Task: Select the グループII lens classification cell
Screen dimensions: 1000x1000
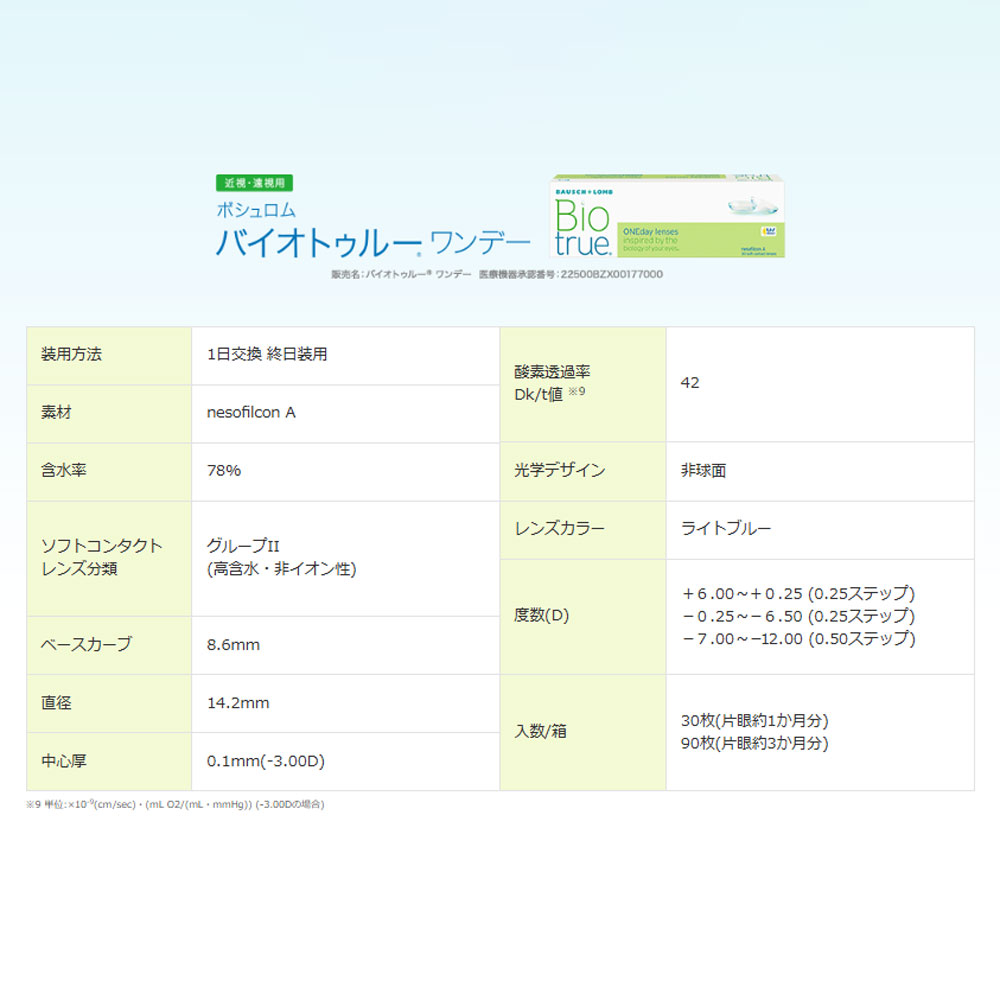Action: (x=281, y=557)
